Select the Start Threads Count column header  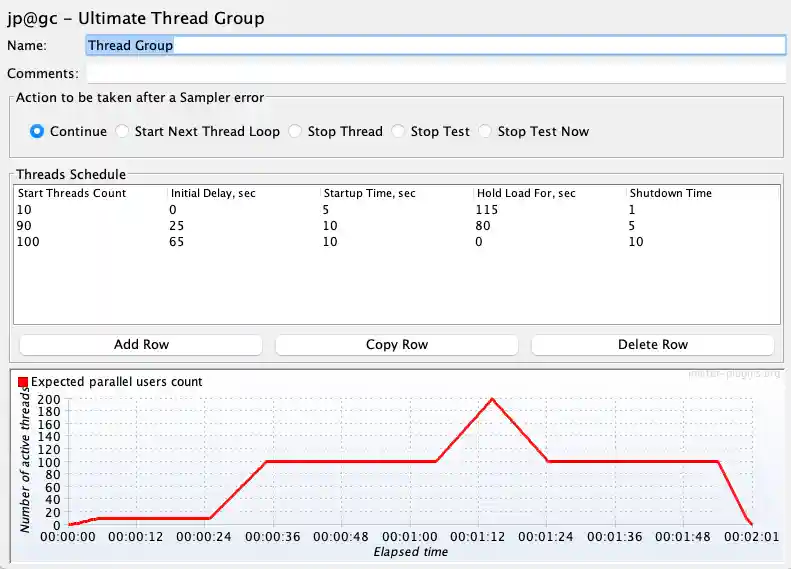(91, 193)
